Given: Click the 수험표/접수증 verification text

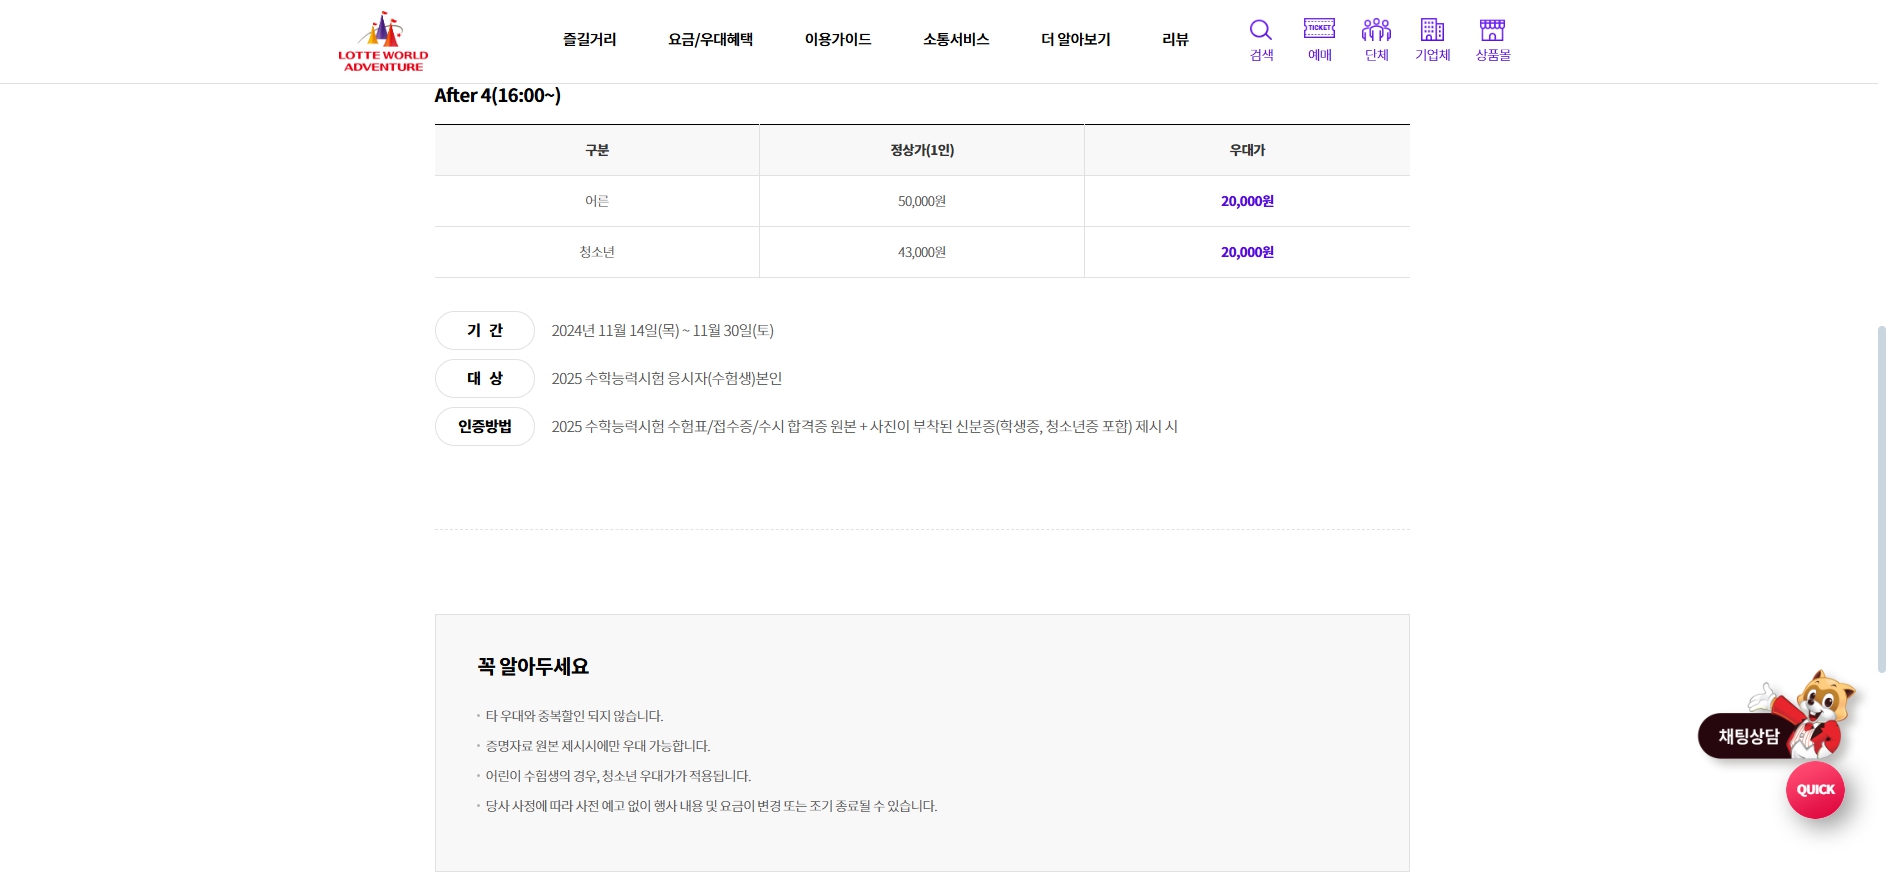Looking at the screenshot, I should (x=864, y=427).
